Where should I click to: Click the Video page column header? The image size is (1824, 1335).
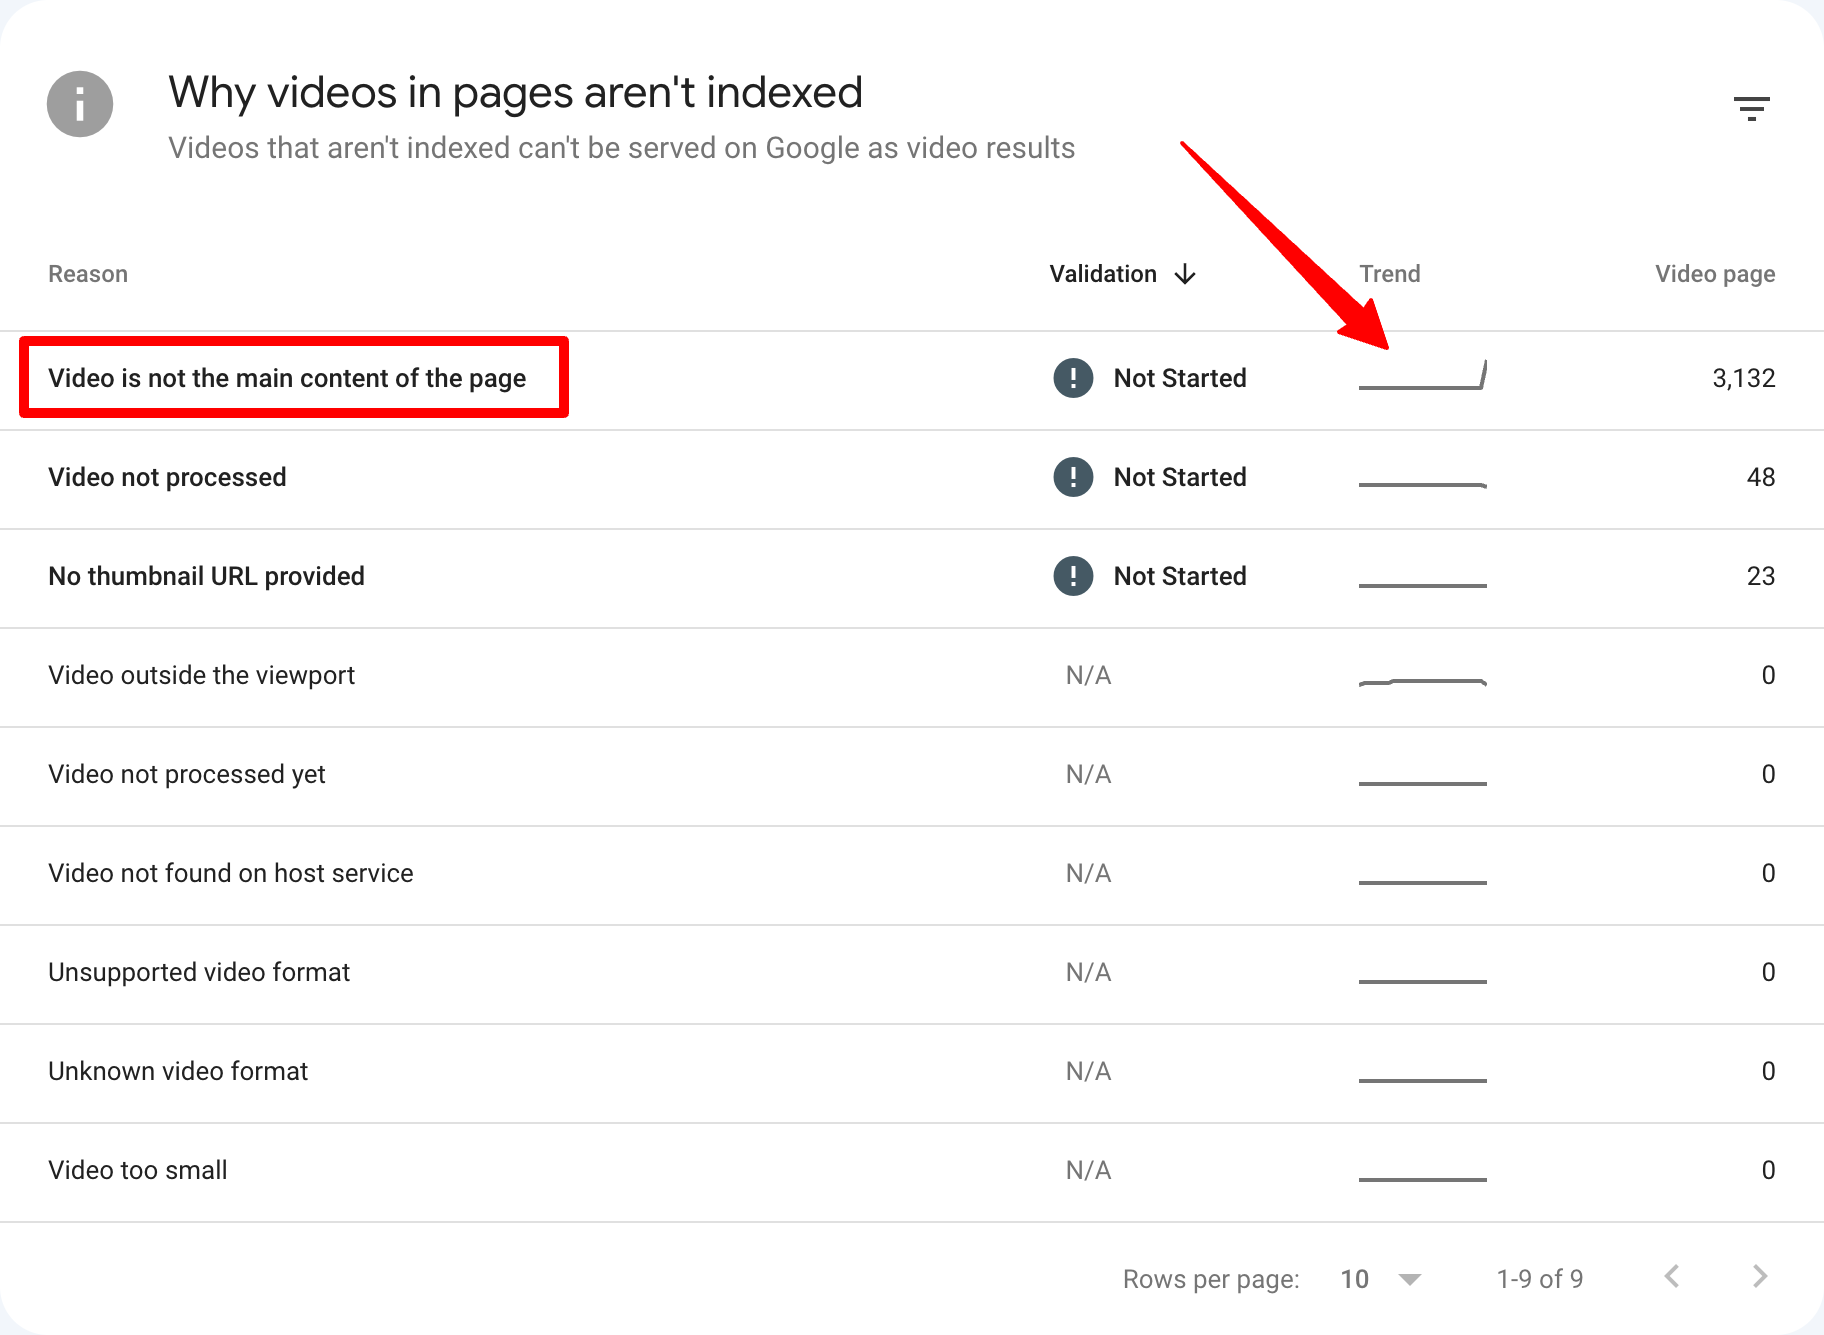click(1714, 274)
